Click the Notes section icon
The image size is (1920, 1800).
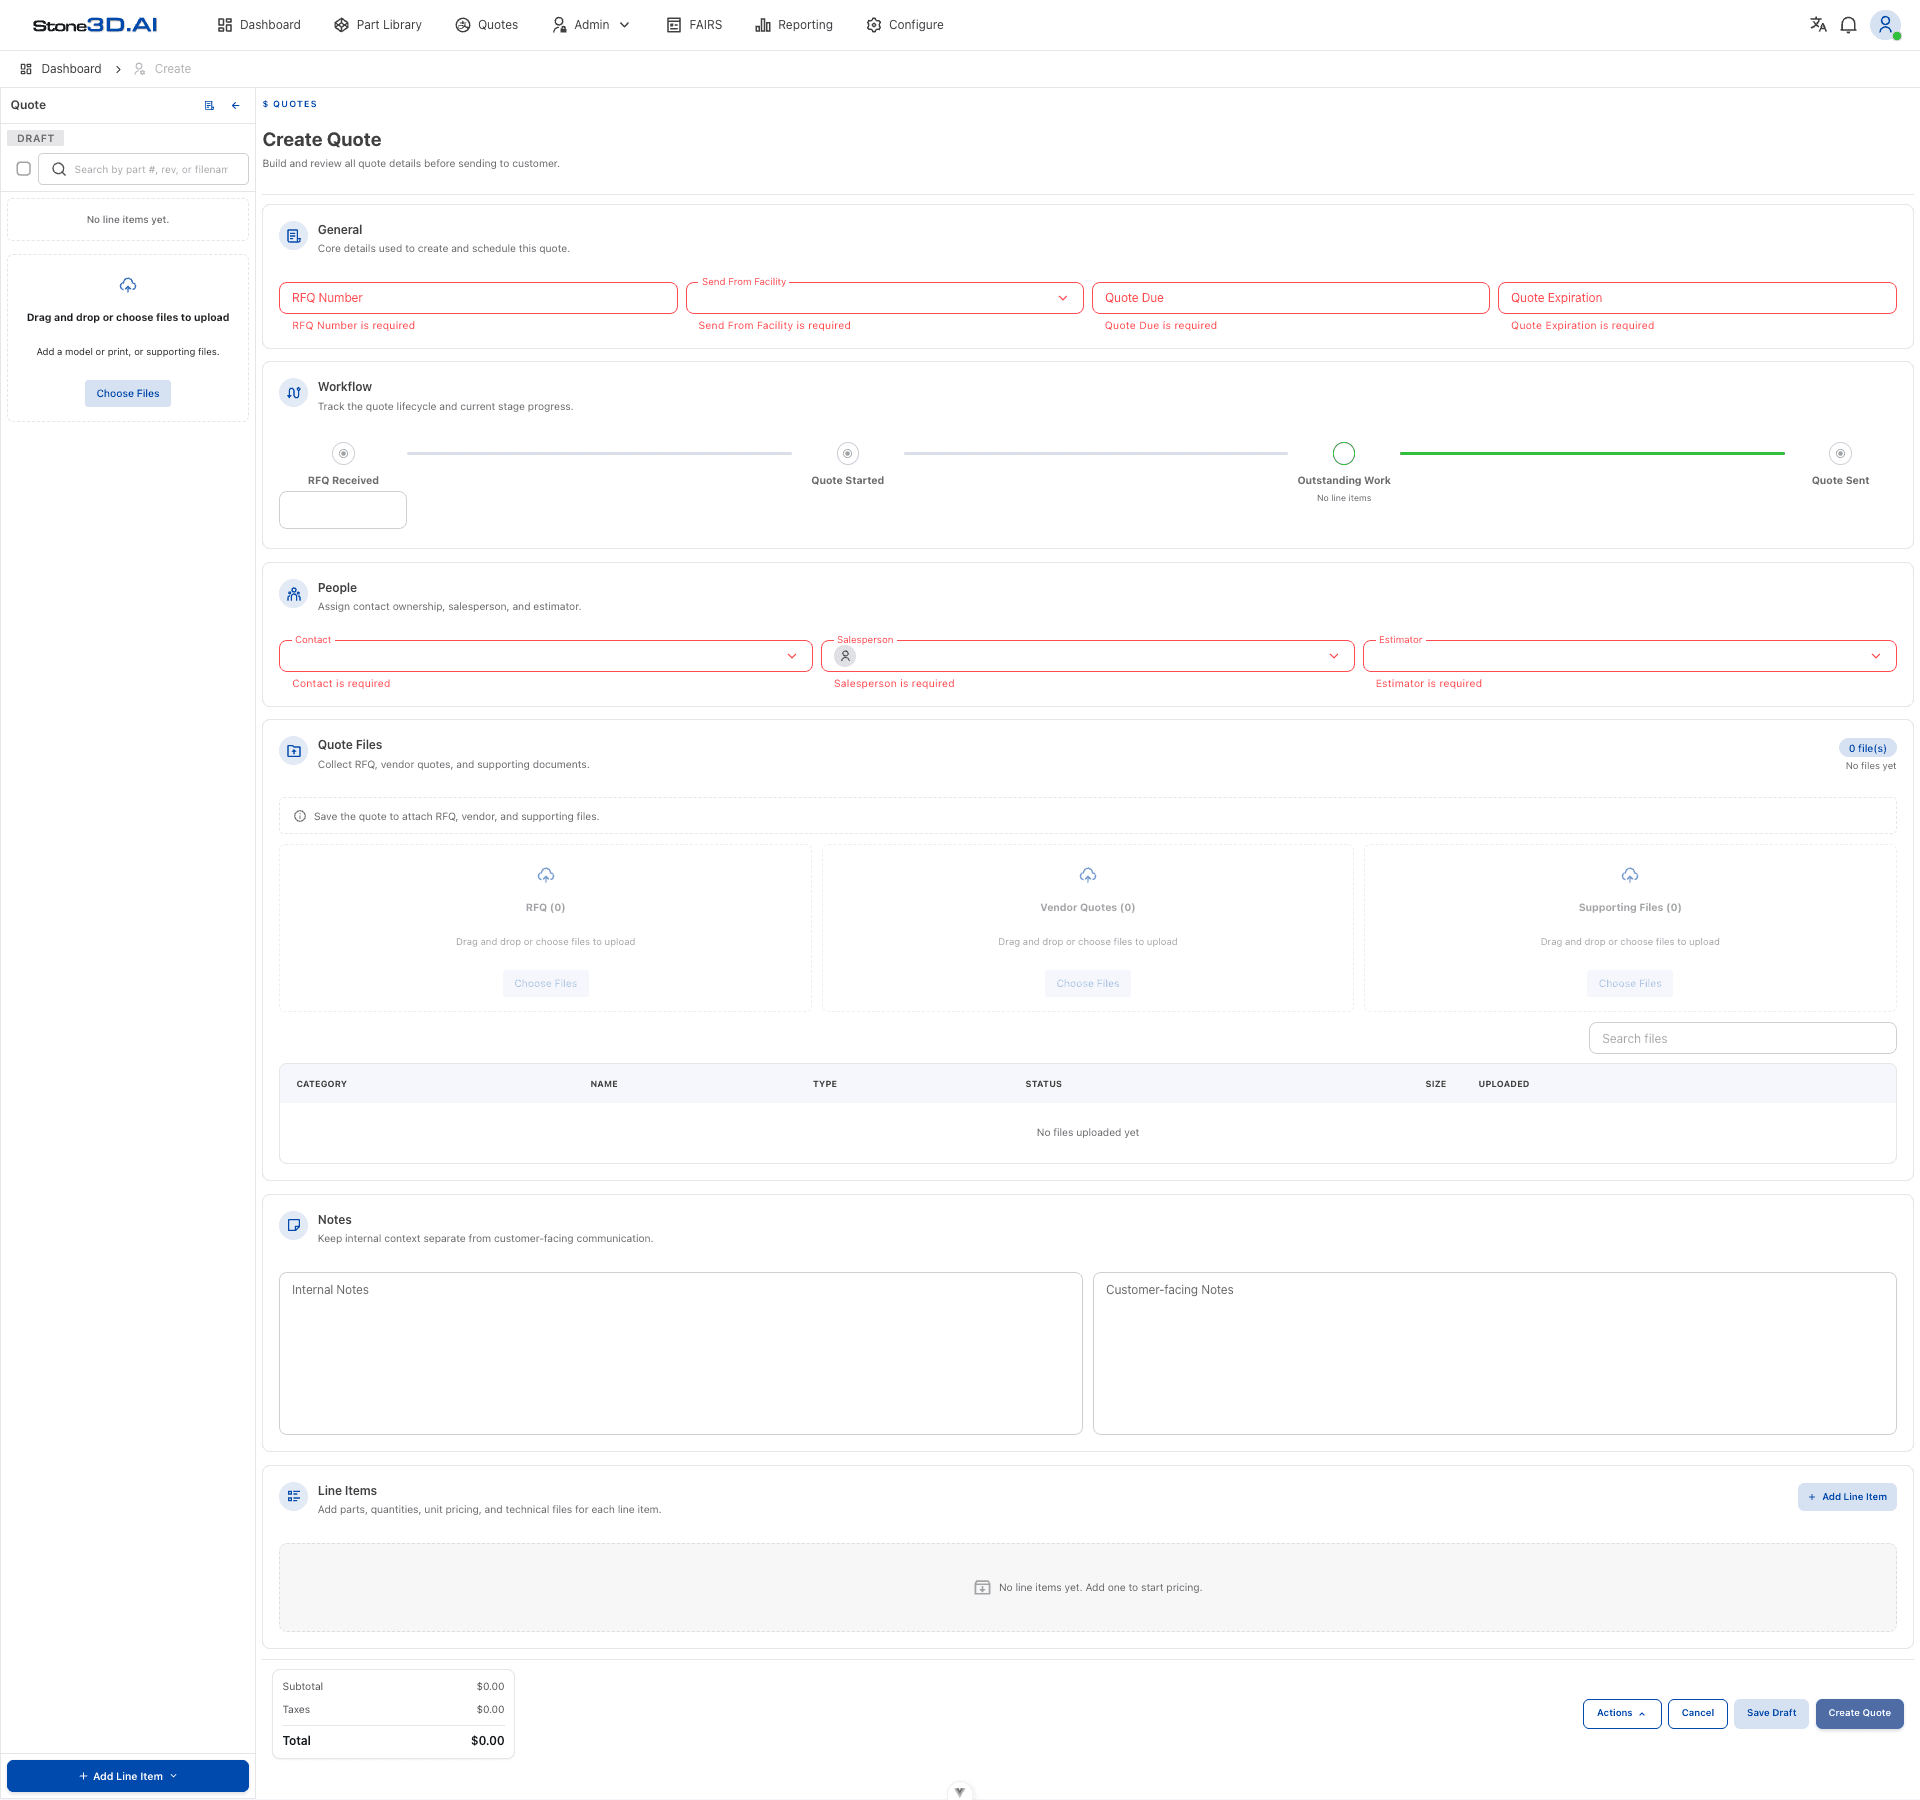point(294,1225)
